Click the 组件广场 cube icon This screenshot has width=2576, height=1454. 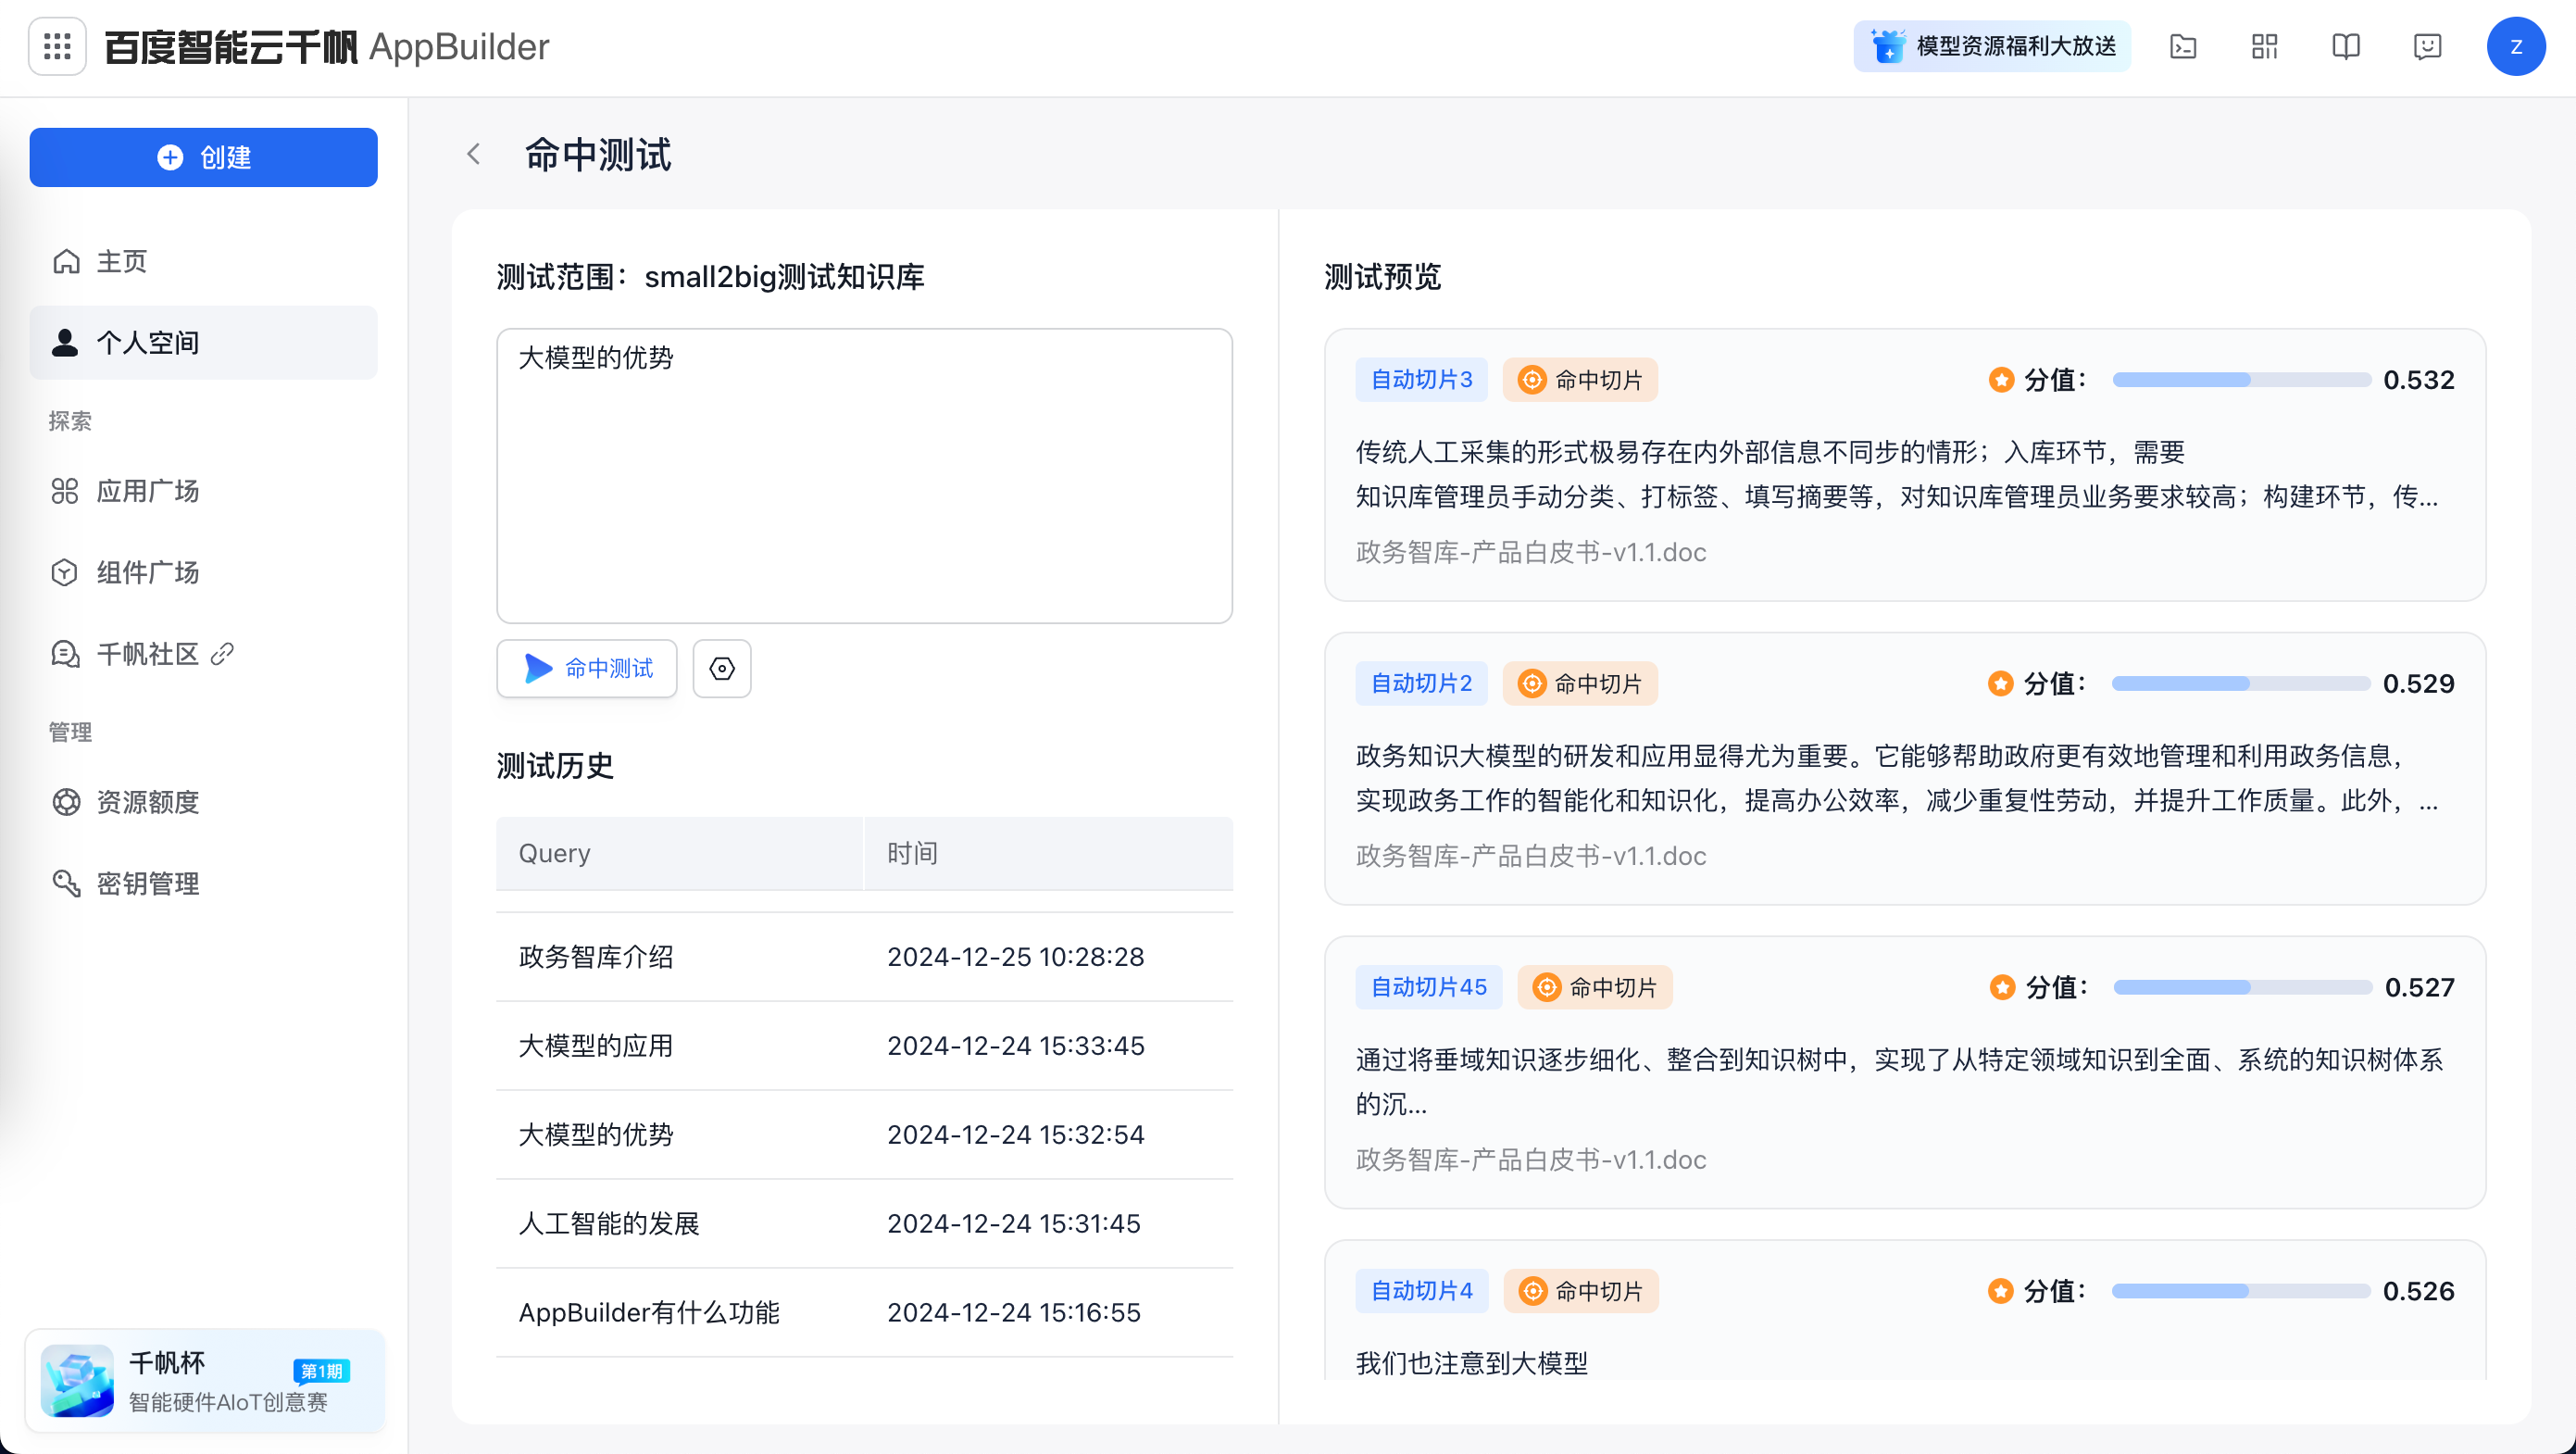65,572
